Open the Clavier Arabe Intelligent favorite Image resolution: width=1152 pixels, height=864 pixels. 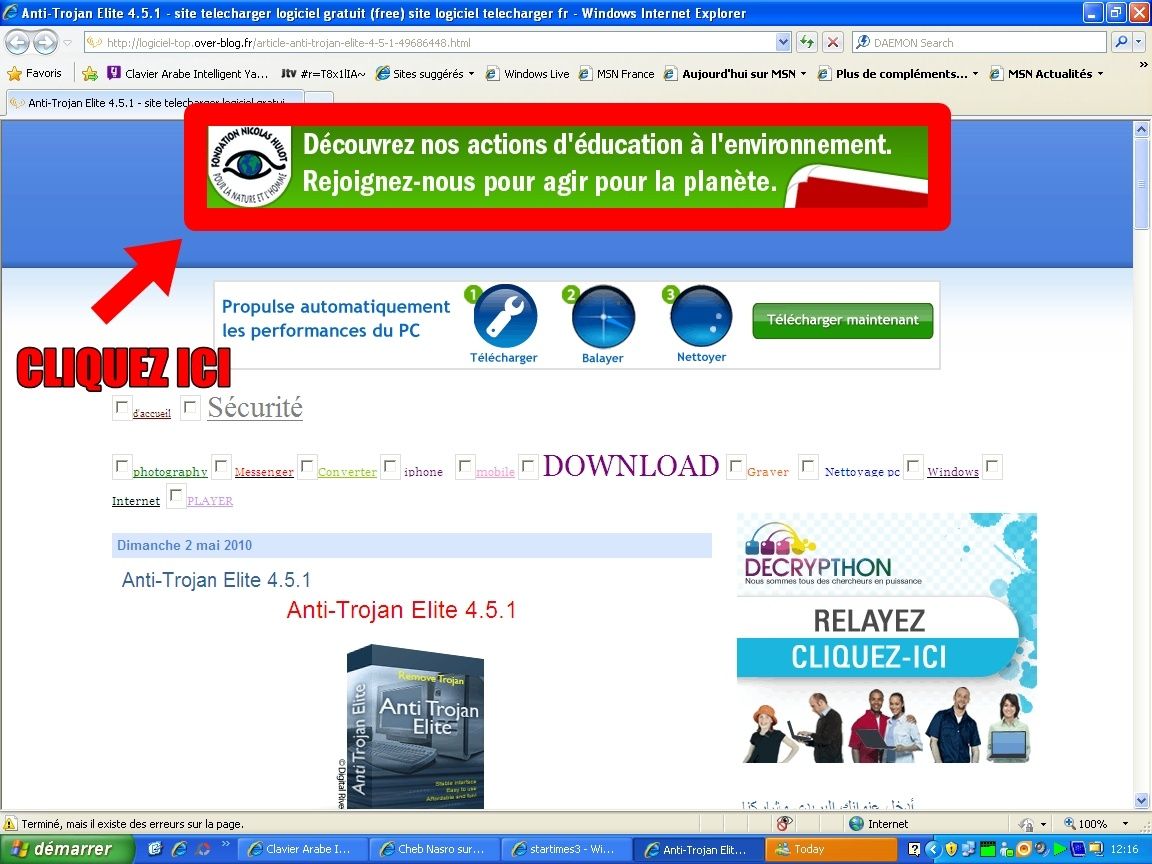pyautogui.click(x=187, y=73)
